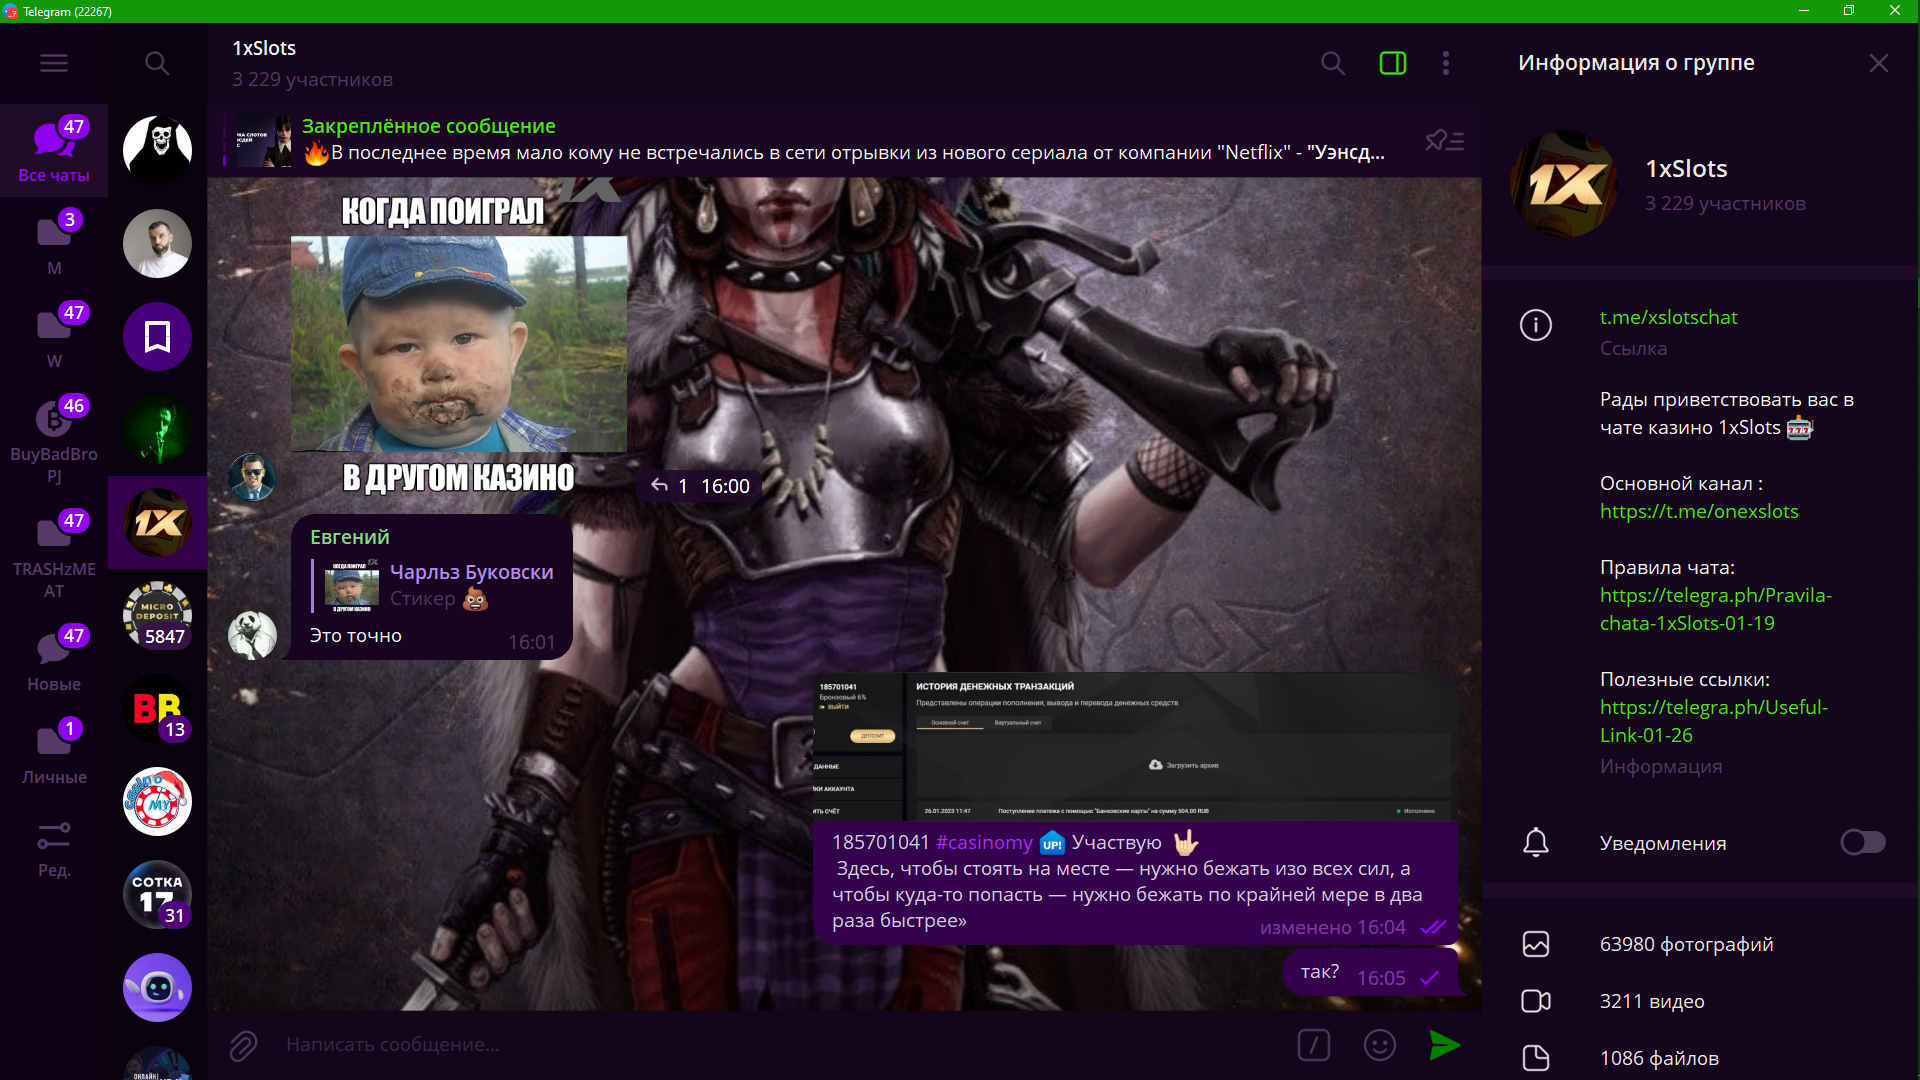Click the chat list search icon
Image resolution: width=1920 pixels, height=1080 pixels.
[157, 63]
